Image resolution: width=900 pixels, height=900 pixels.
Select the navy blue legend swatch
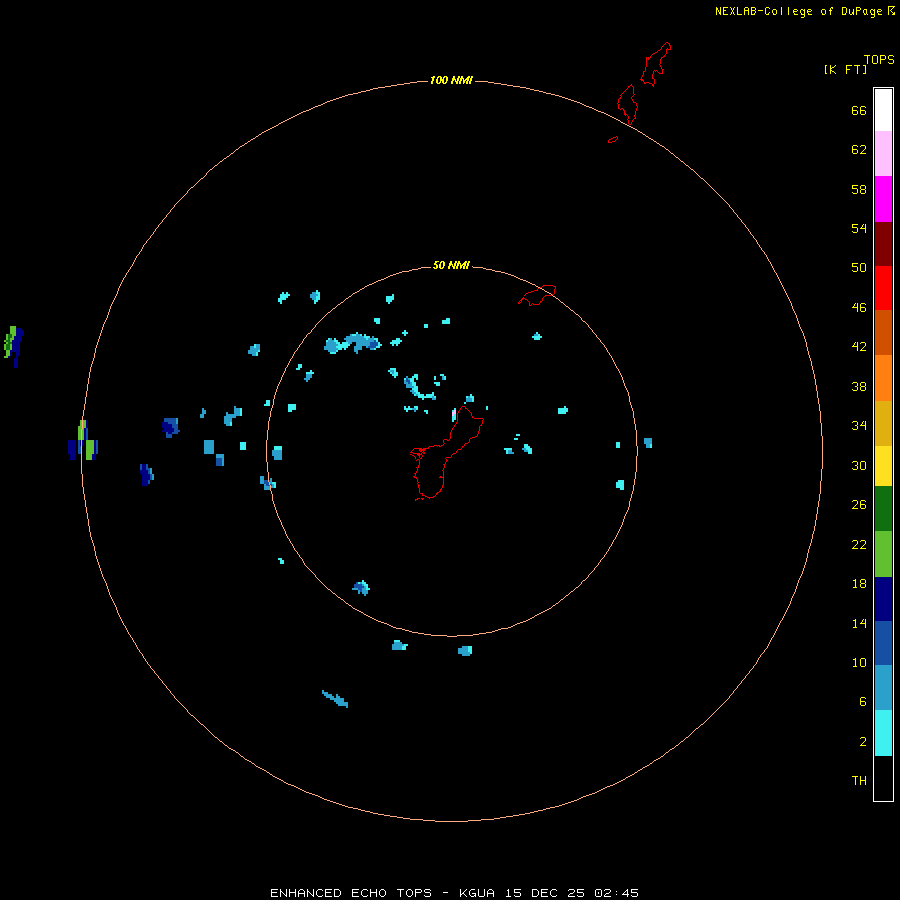(x=883, y=599)
